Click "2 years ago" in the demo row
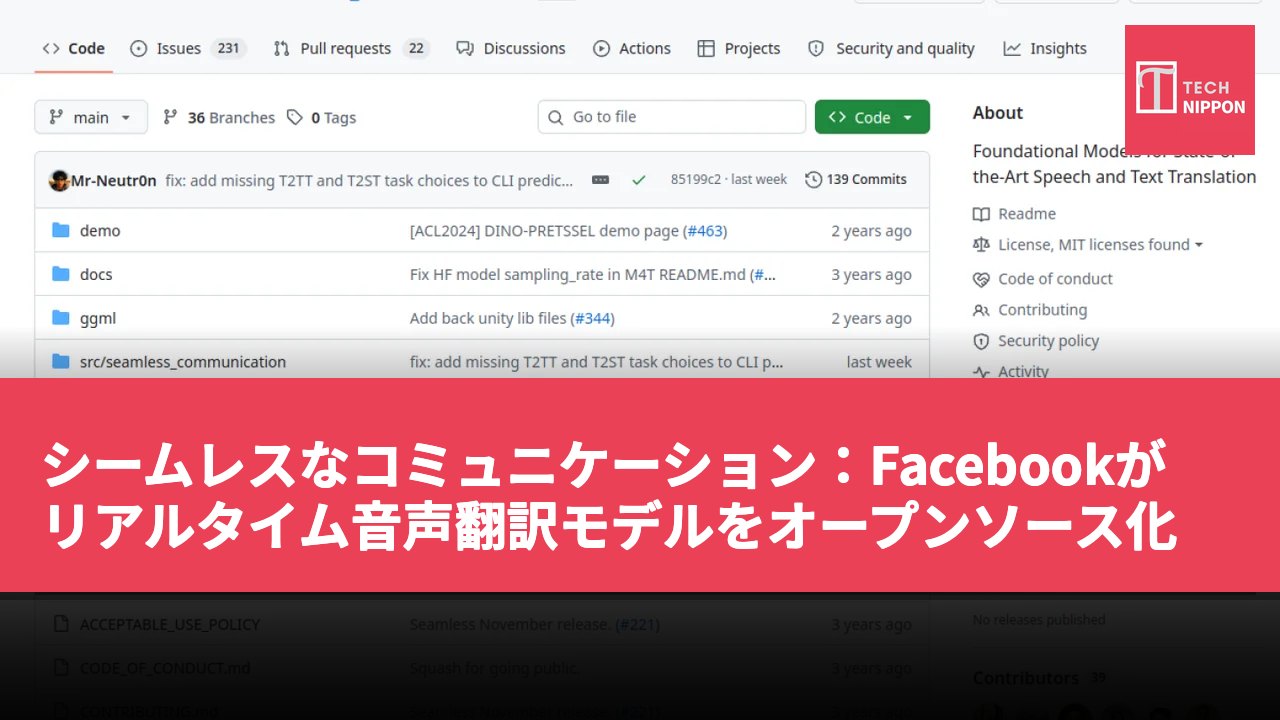Screen dimensions: 1280x720 coord(872,231)
